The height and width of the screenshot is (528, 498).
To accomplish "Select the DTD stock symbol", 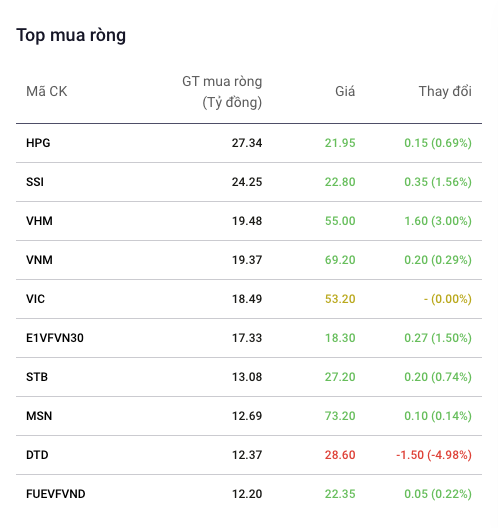I will (37, 455).
